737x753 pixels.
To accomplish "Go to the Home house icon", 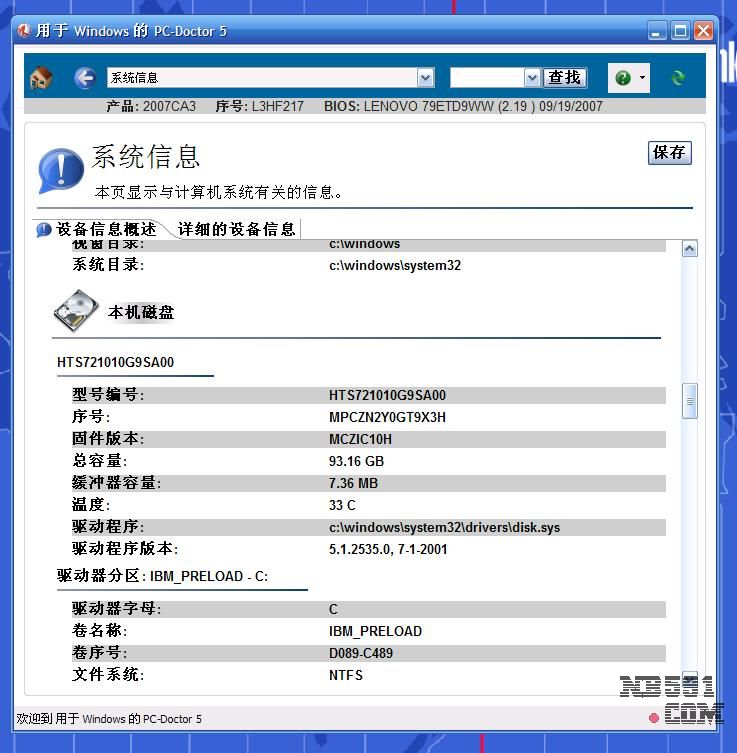I will 41,77.
